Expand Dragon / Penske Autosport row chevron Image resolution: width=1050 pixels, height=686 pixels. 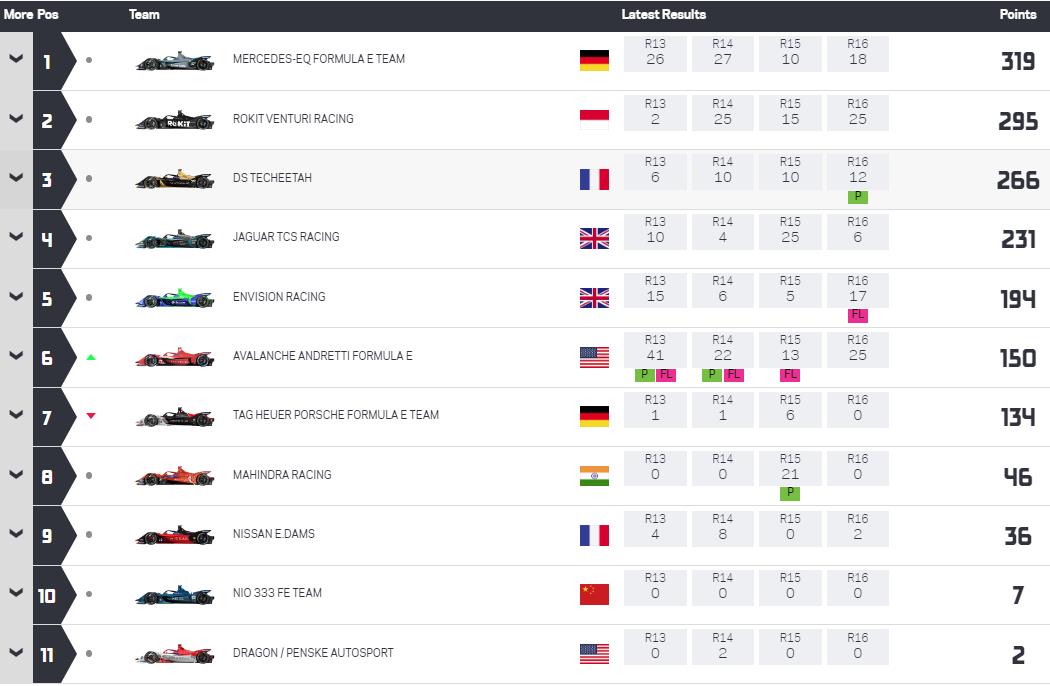(16, 652)
